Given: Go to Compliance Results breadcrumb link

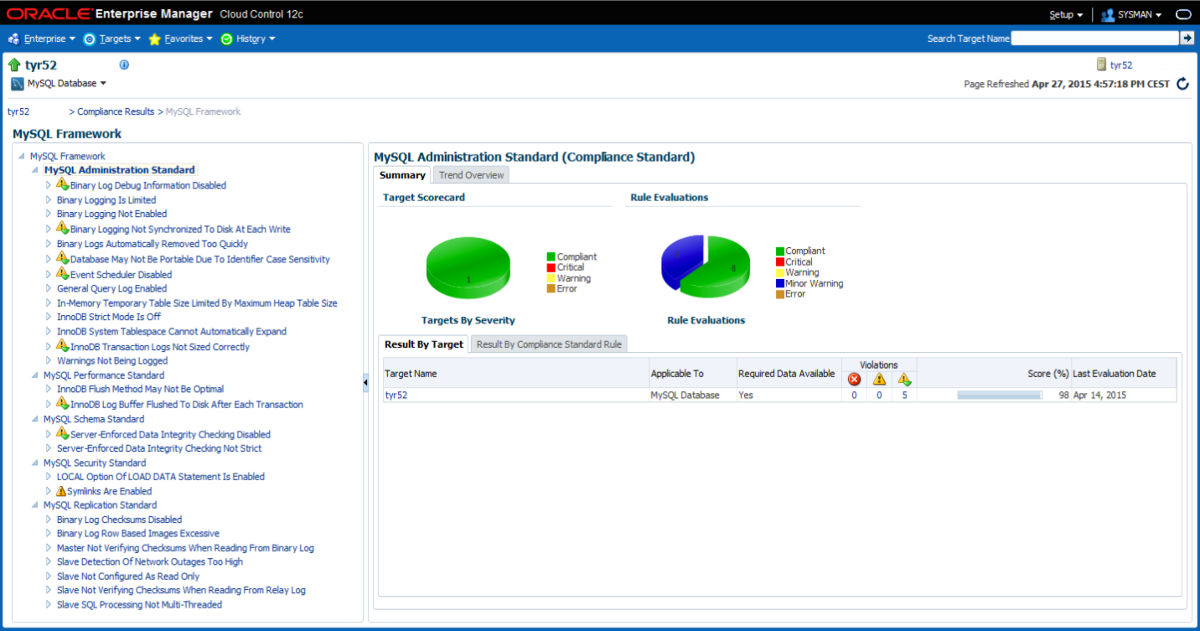Looking at the screenshot, I should click(116, 112).
